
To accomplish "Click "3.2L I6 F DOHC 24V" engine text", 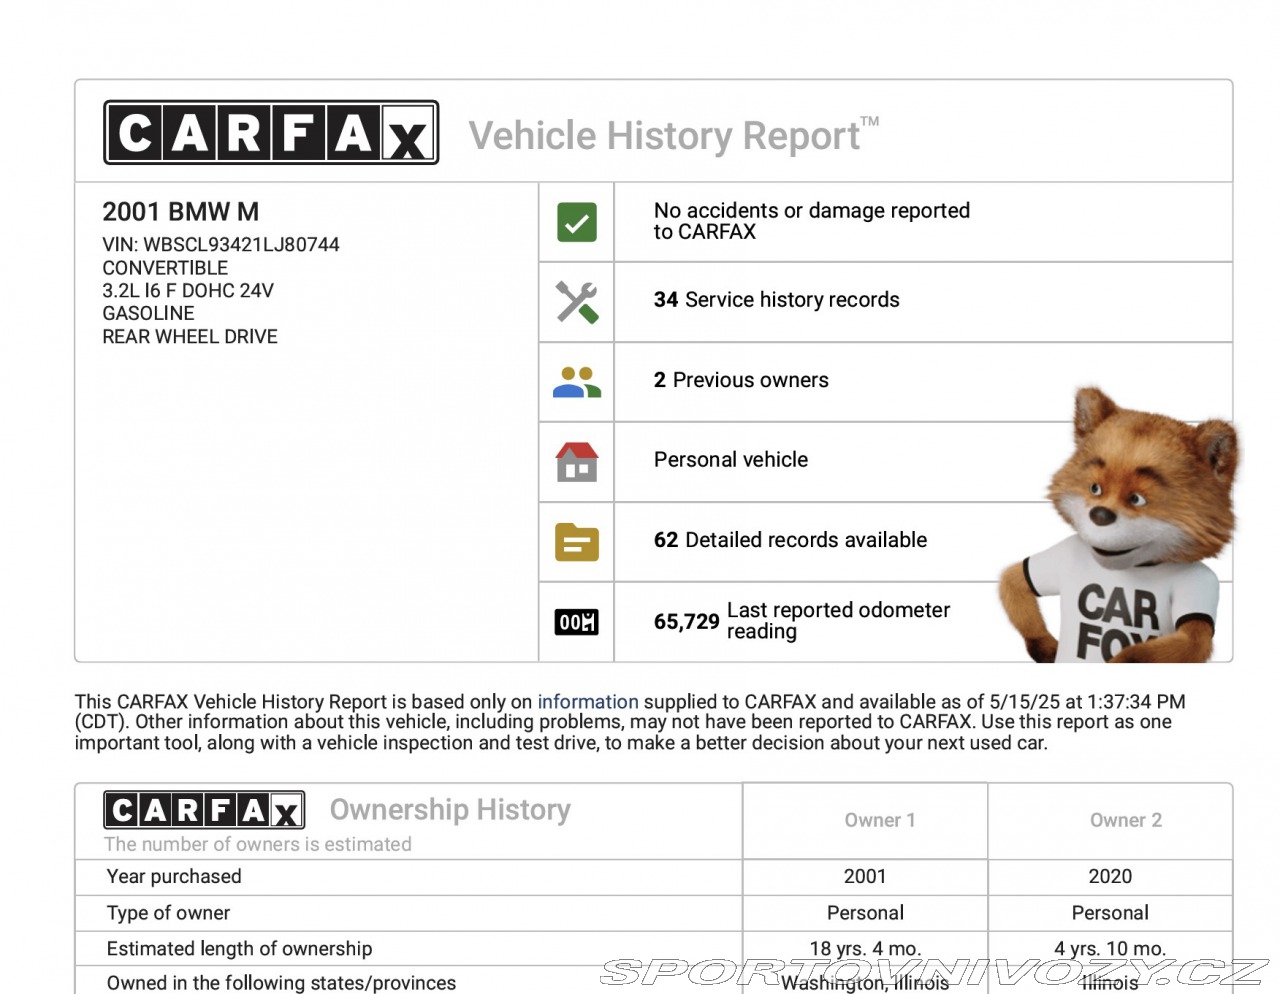I will pyautogui.click(x=188, y=291).
